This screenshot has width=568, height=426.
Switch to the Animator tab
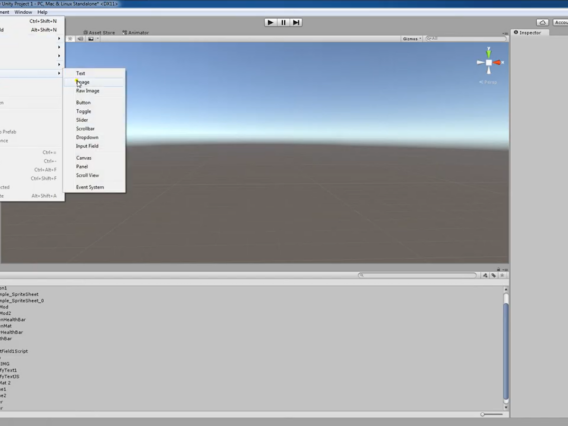pyautogui.click(x=135, y=33)
